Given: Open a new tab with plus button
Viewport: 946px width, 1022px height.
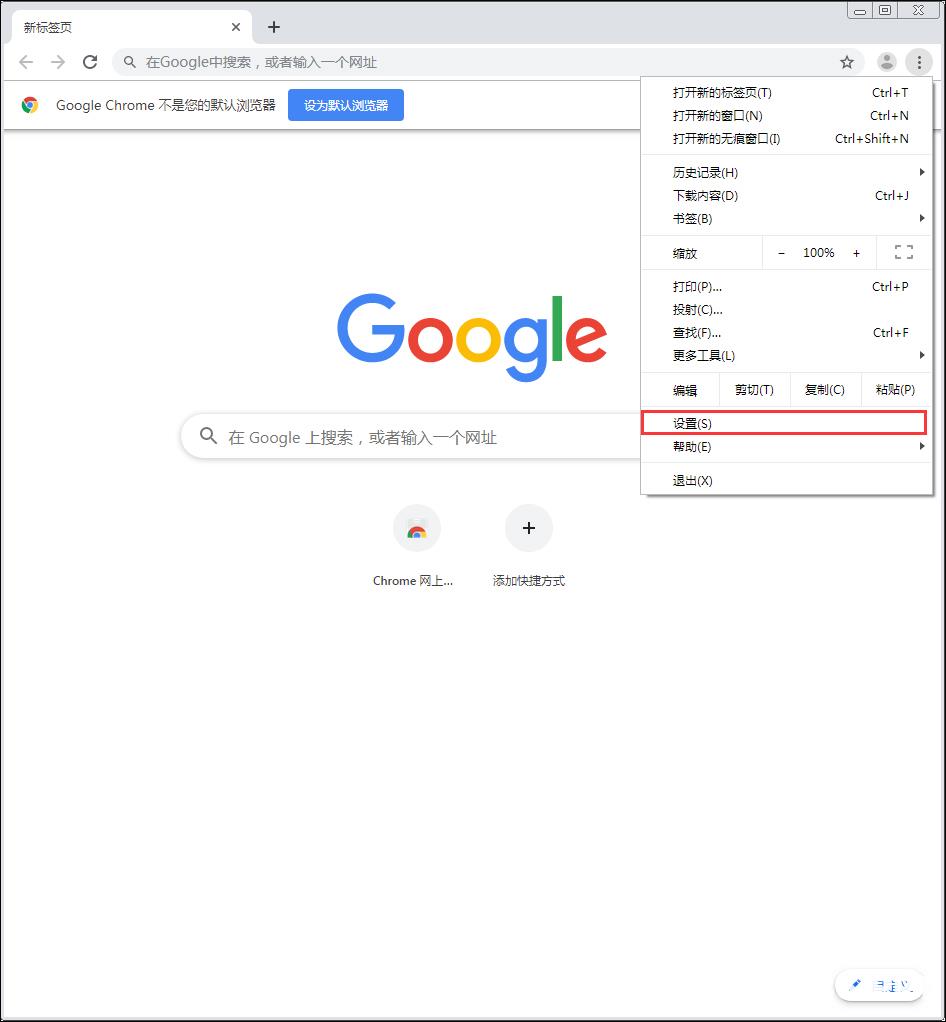Looking at the screenshot, I should [x=274, y=27].
